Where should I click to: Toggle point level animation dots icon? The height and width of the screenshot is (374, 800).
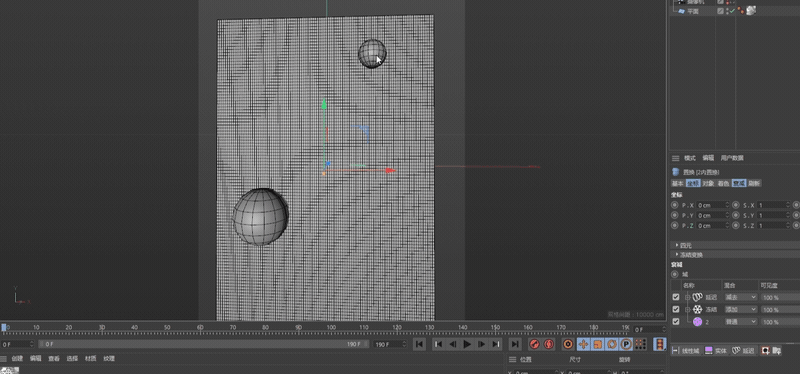[x=641, y=344]
